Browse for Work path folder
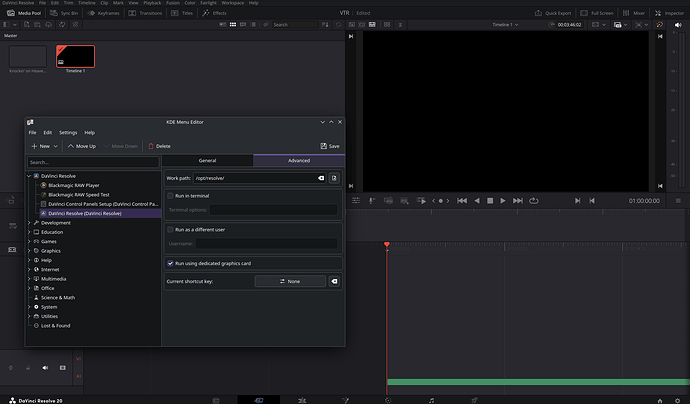The image size is (690, 404). pos(334,178)
